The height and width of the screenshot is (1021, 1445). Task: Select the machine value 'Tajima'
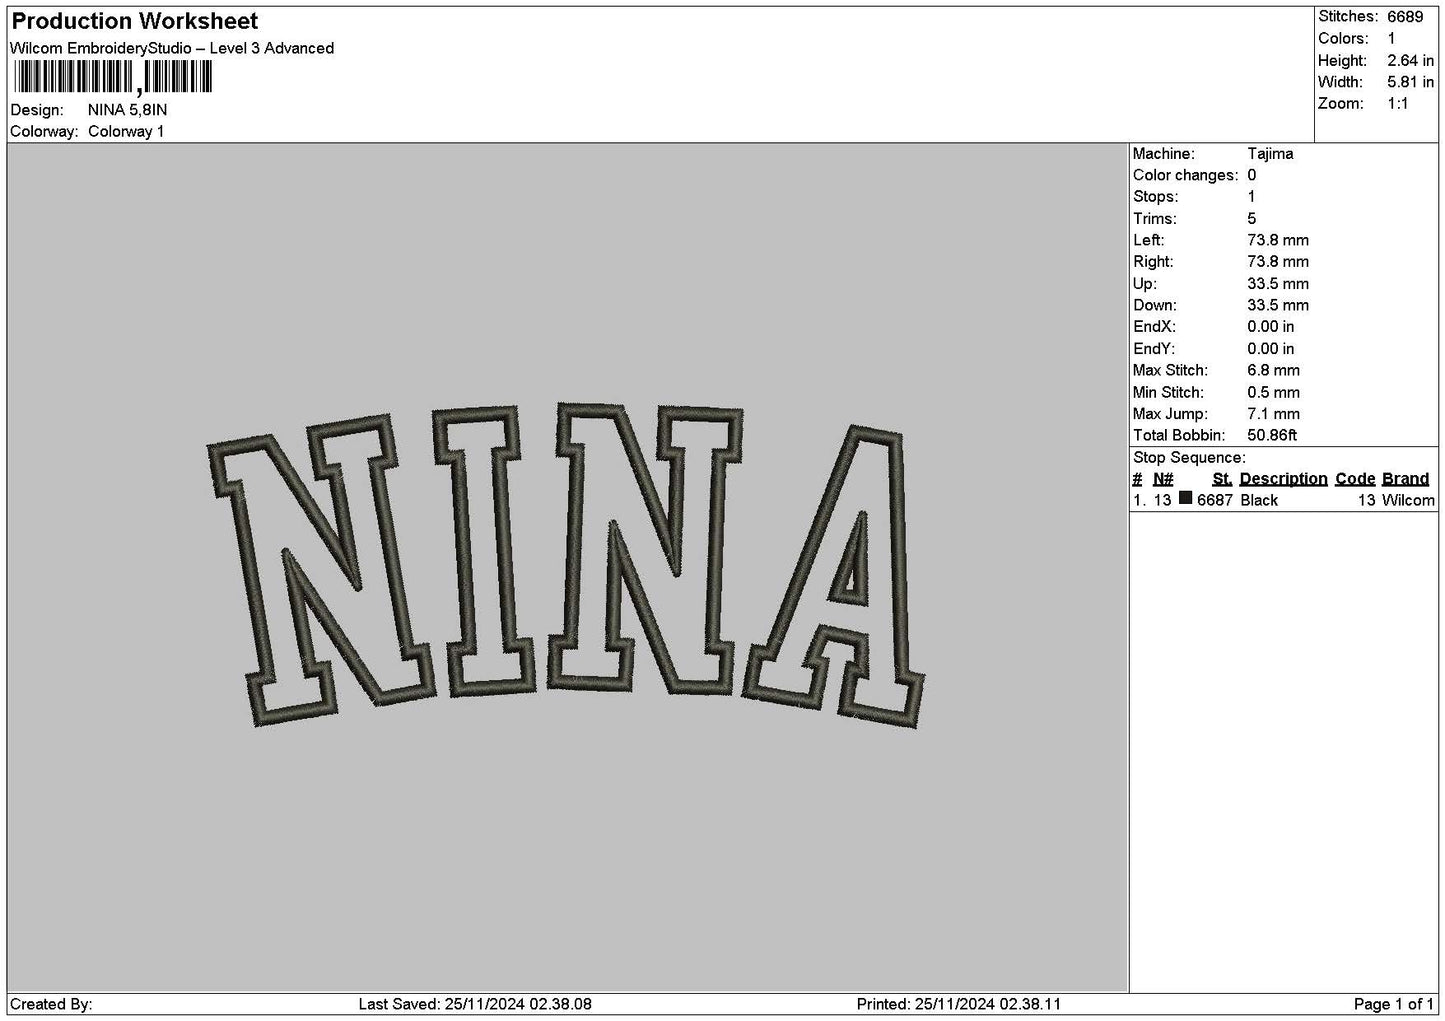click(1270, 154)
